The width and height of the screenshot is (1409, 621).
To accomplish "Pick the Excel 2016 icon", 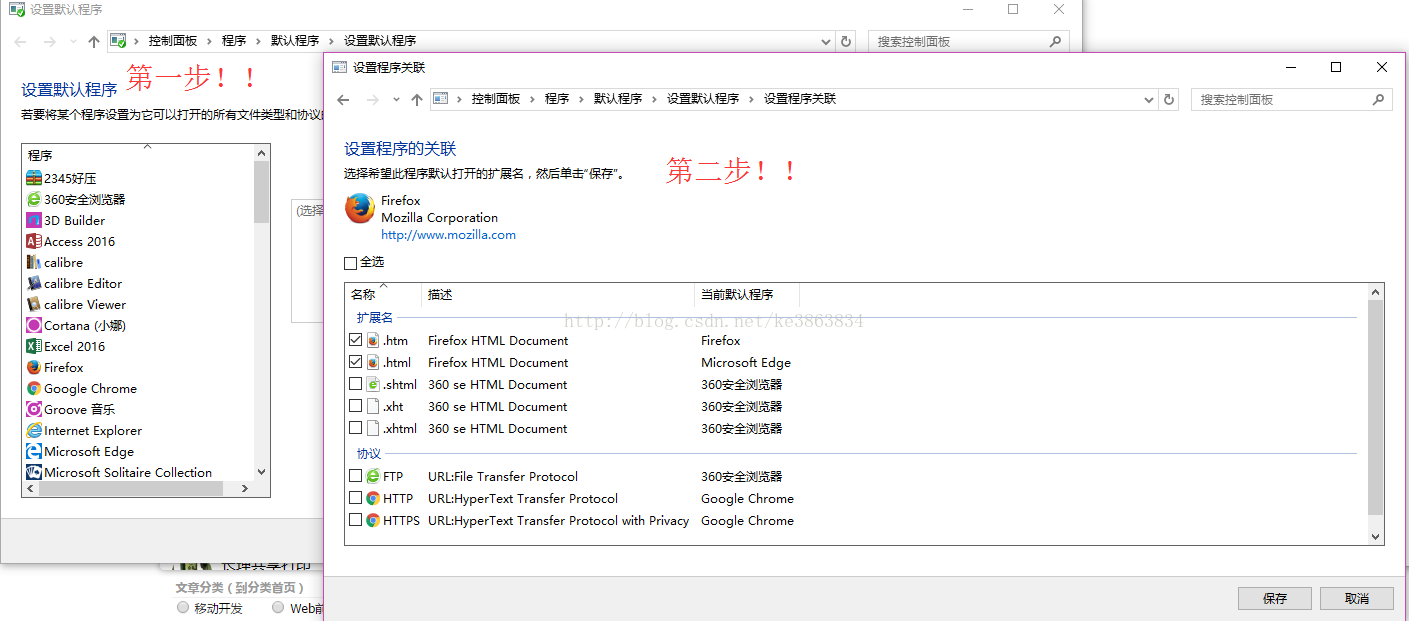I will point(34,346).
